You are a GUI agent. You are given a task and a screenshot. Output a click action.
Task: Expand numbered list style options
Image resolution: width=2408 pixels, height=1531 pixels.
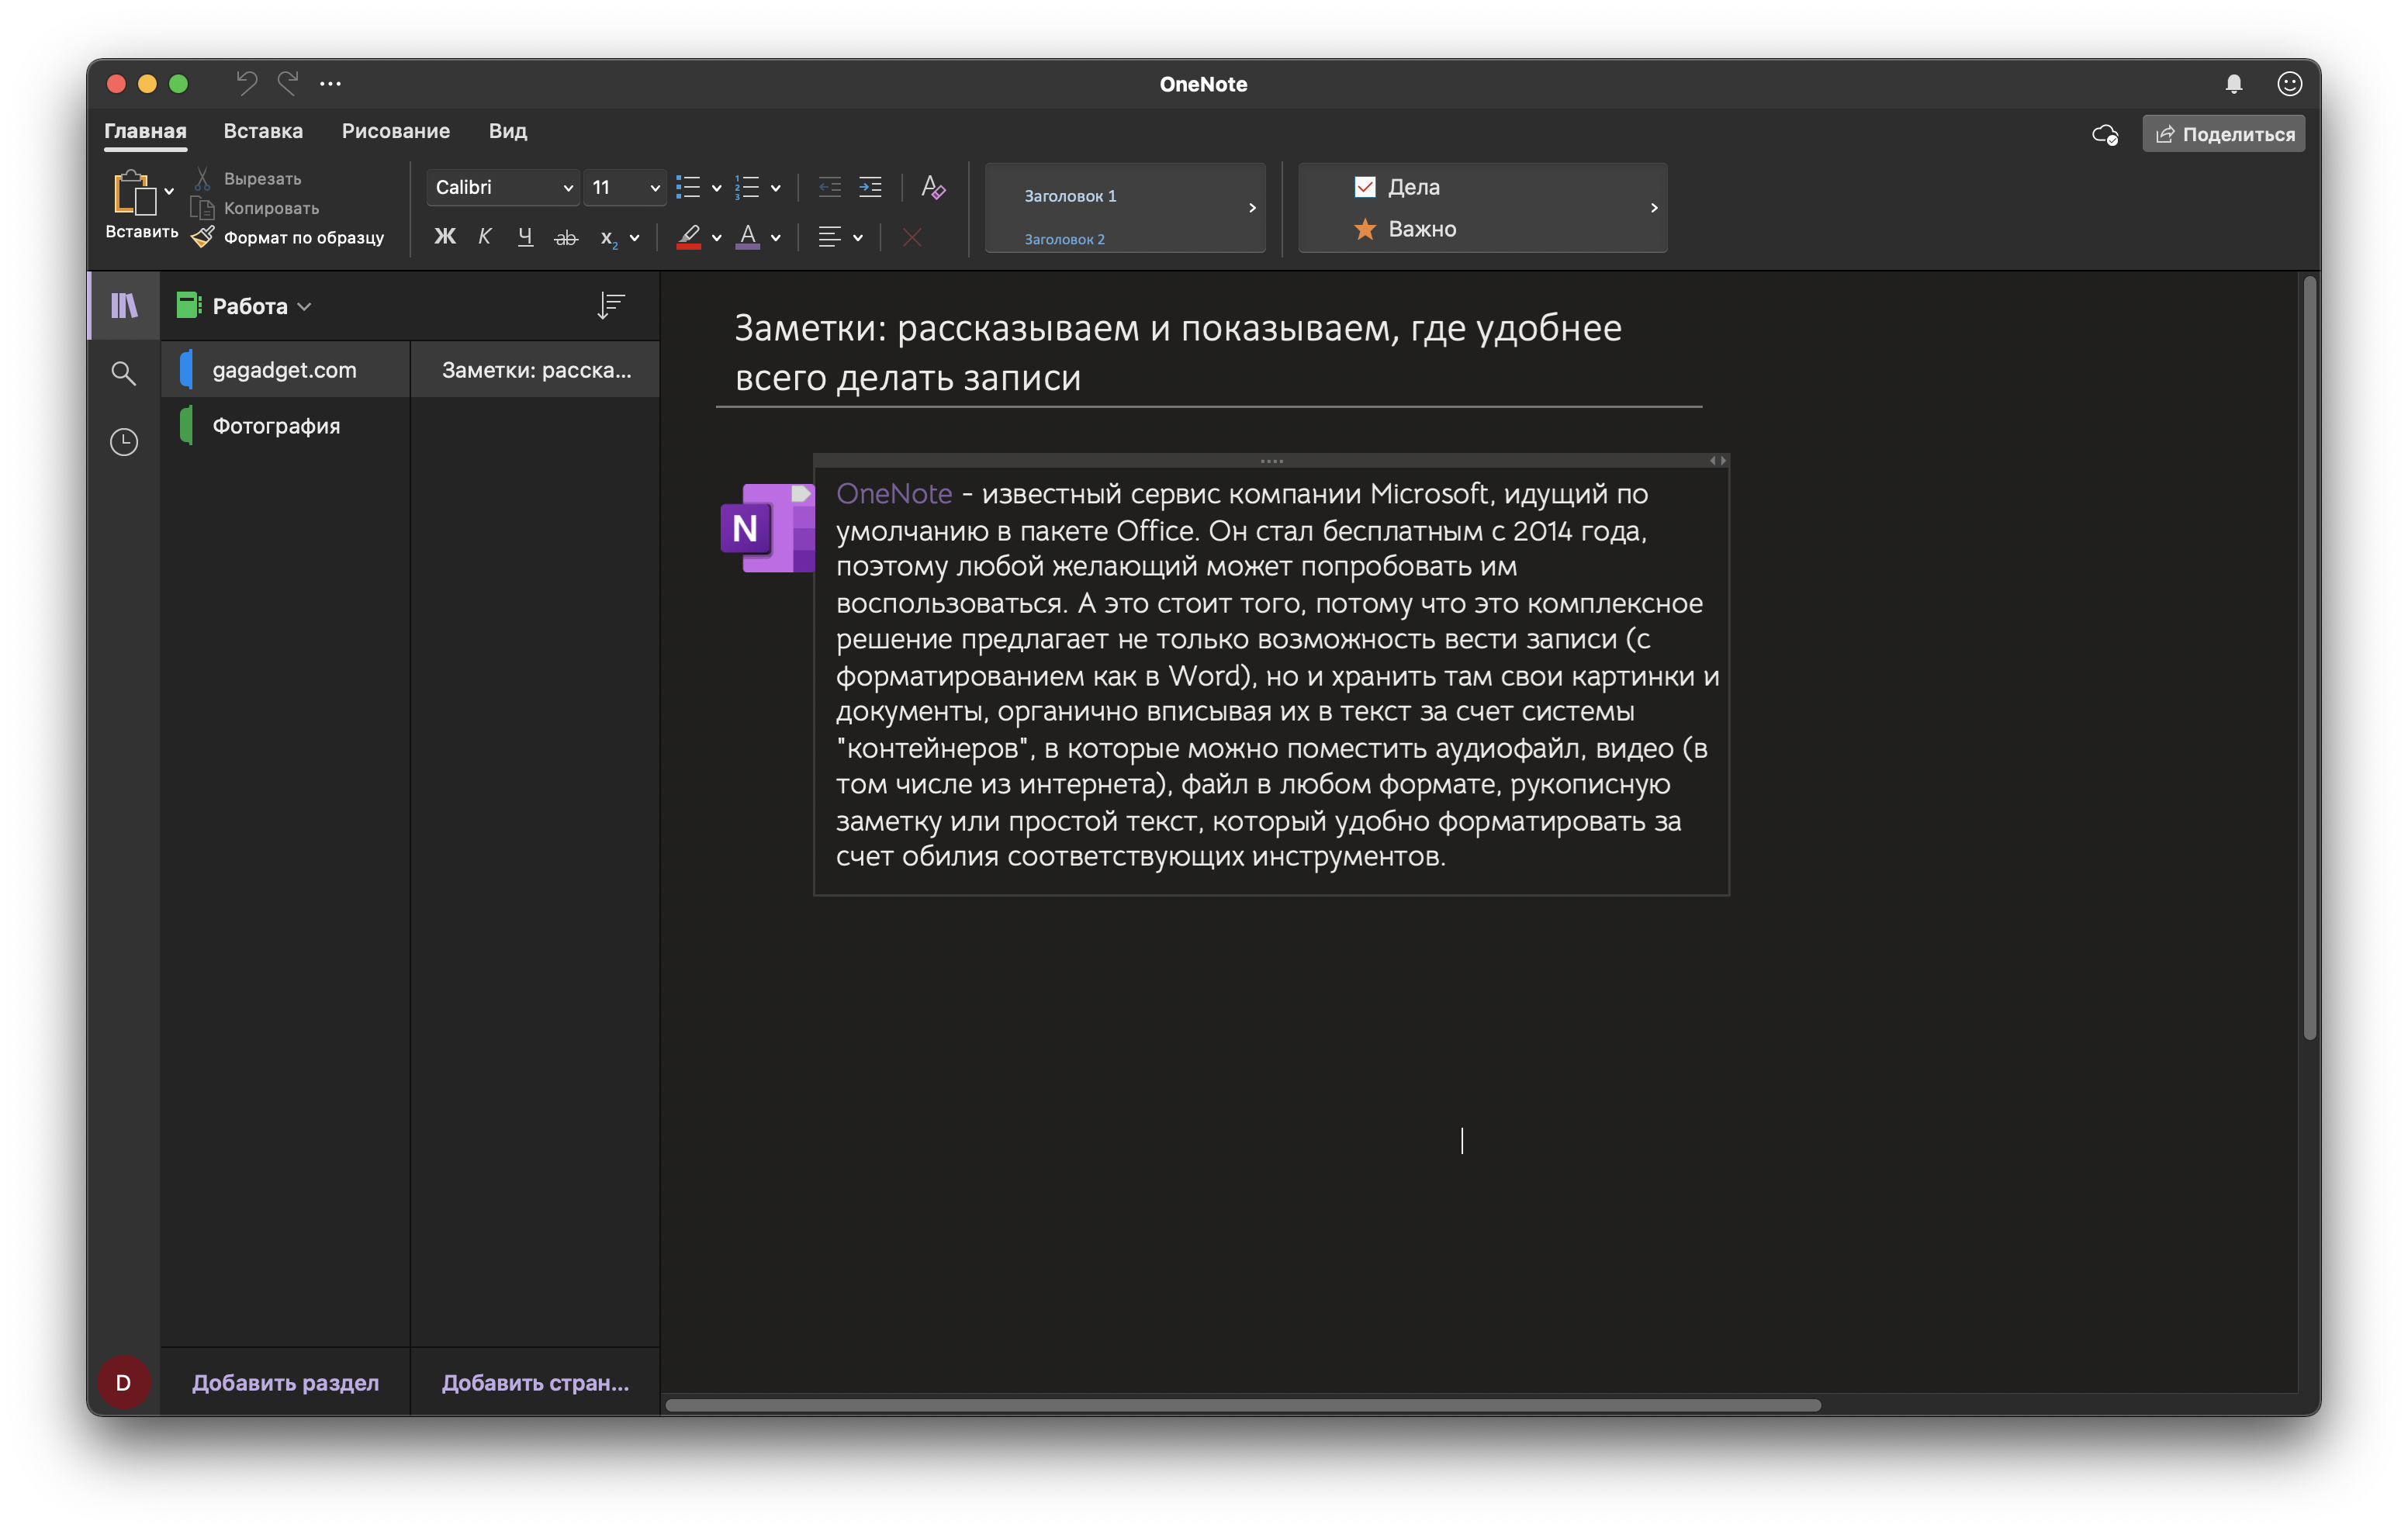click(776, 188)
